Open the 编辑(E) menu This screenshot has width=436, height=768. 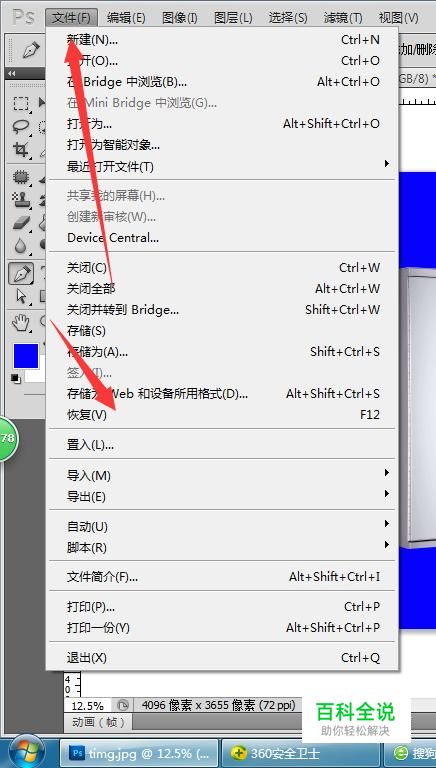pyautogui.click(x=126, y=18)
